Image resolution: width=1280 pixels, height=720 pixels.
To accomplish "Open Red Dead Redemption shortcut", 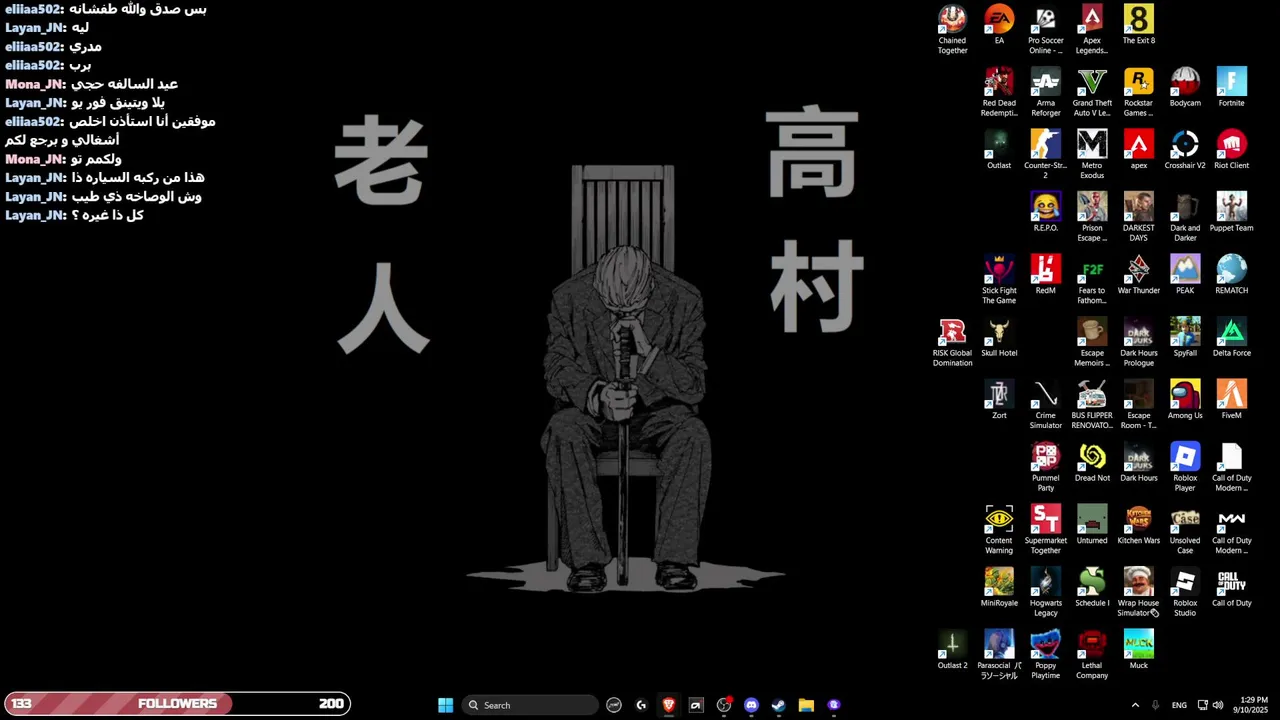I will 999,92.
